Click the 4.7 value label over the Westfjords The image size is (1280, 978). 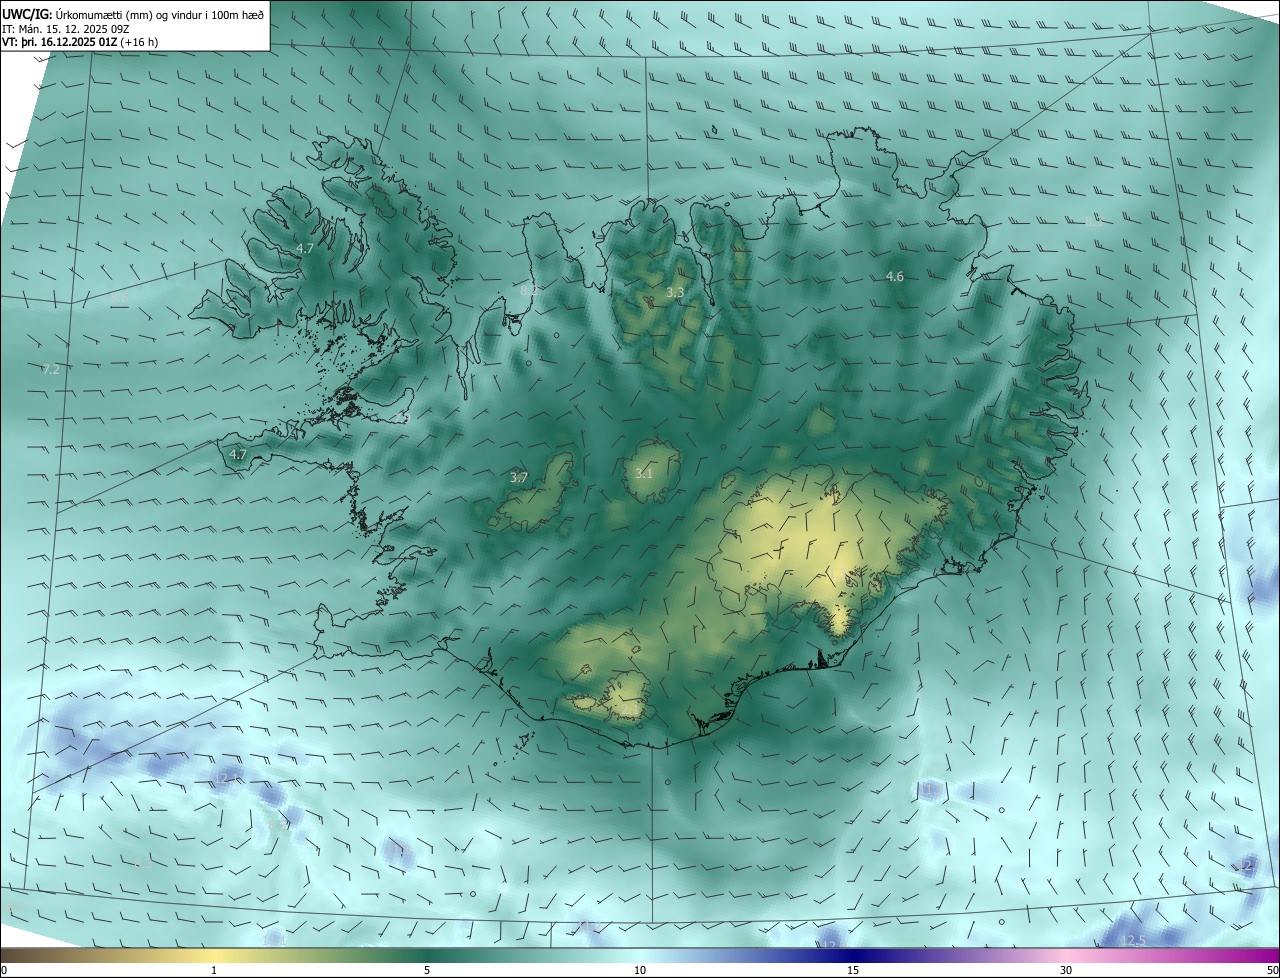click(305, 248)
